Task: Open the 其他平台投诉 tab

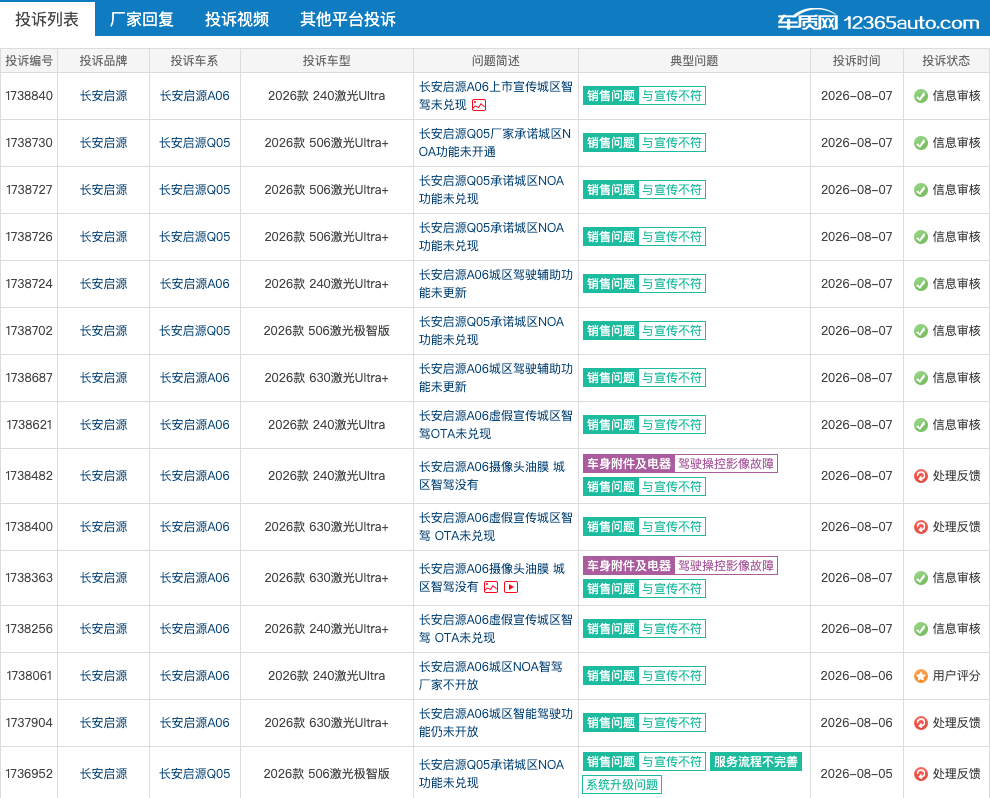Action: point(348,19)
